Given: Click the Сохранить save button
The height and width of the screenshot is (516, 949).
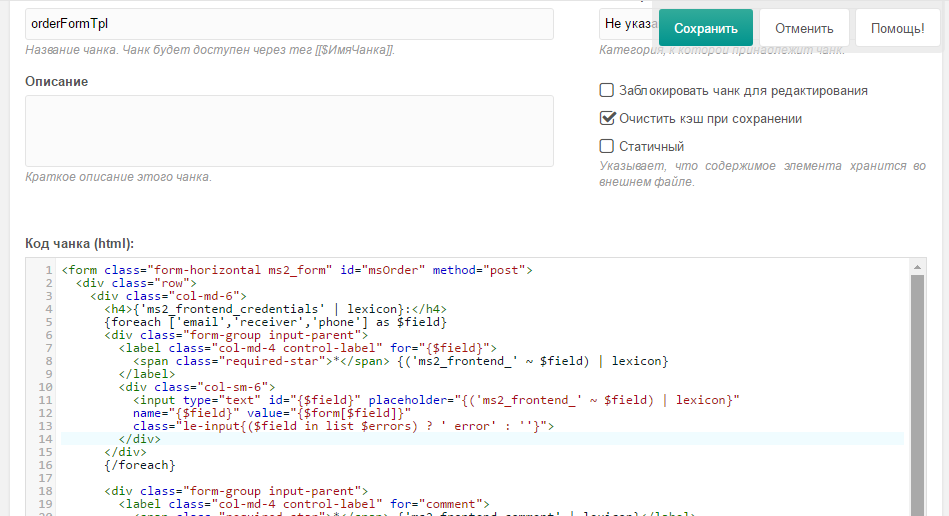Looking at the screenshot, I should coord(706,28).
